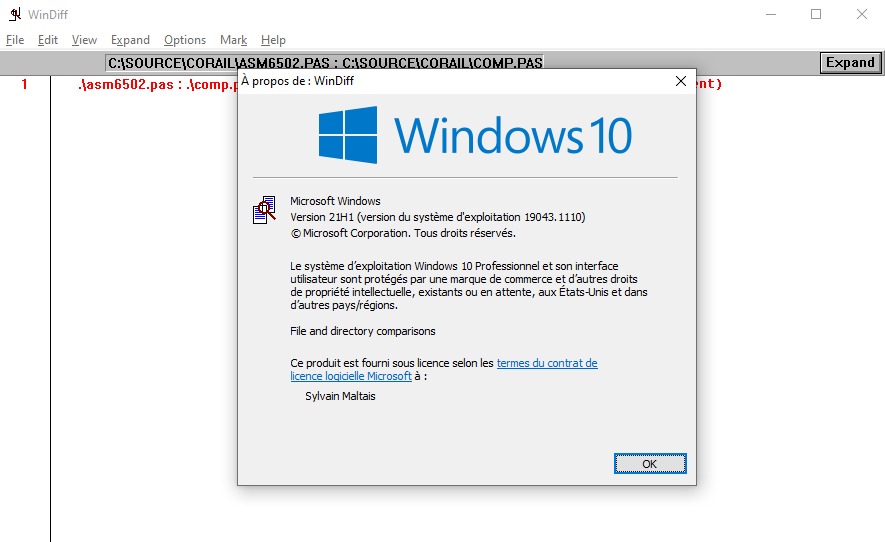
Task: Open the Help menu
Action: tap(273, 40)
